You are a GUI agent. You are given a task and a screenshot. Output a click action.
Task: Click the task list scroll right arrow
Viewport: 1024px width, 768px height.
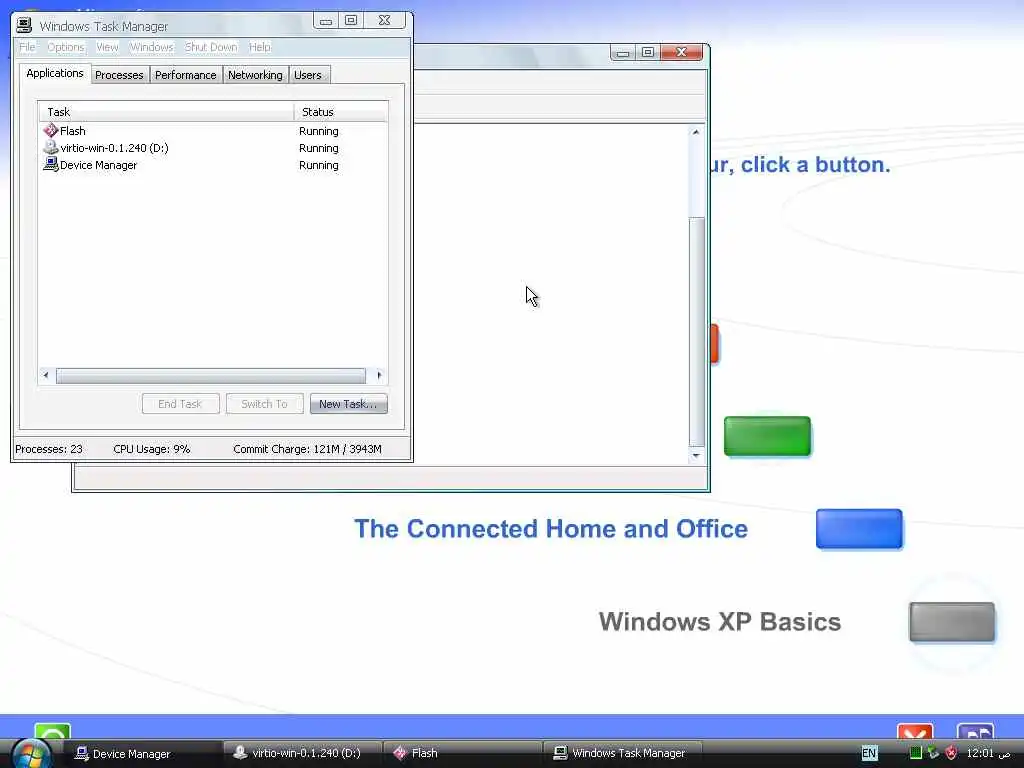pos(379,376)
